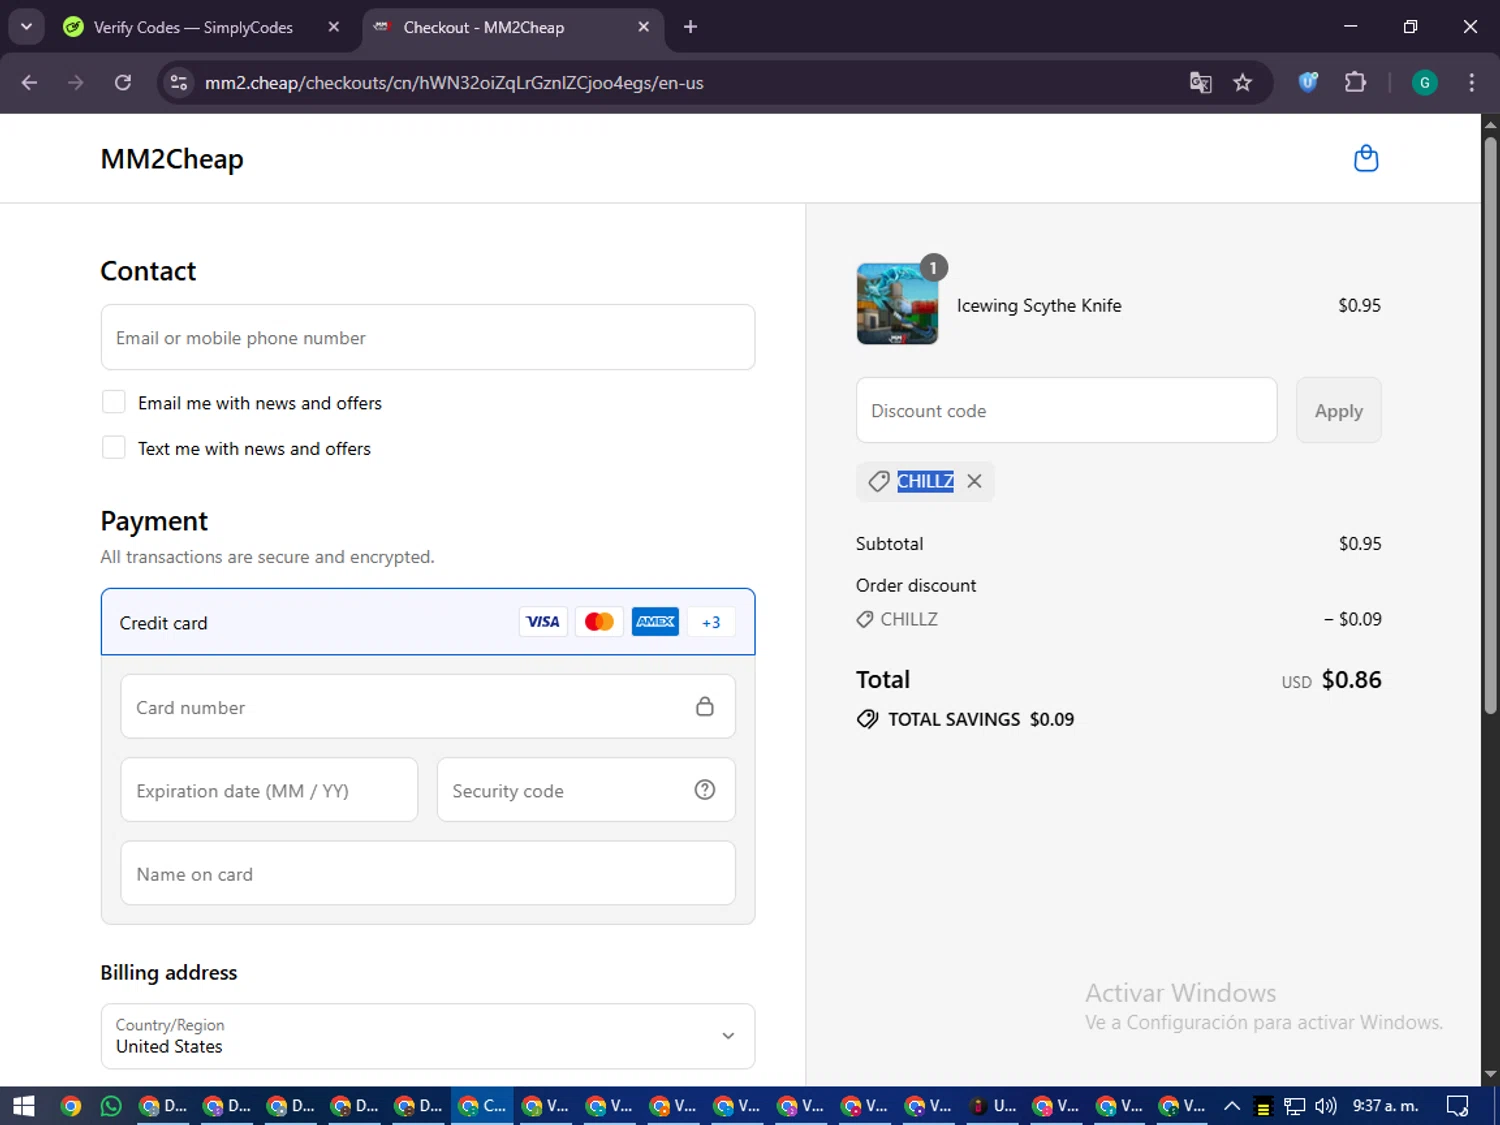The width and height of the screenshot is (1500, 1125).
Task: Click the Name on card field
Action: (x=428, y=873)
